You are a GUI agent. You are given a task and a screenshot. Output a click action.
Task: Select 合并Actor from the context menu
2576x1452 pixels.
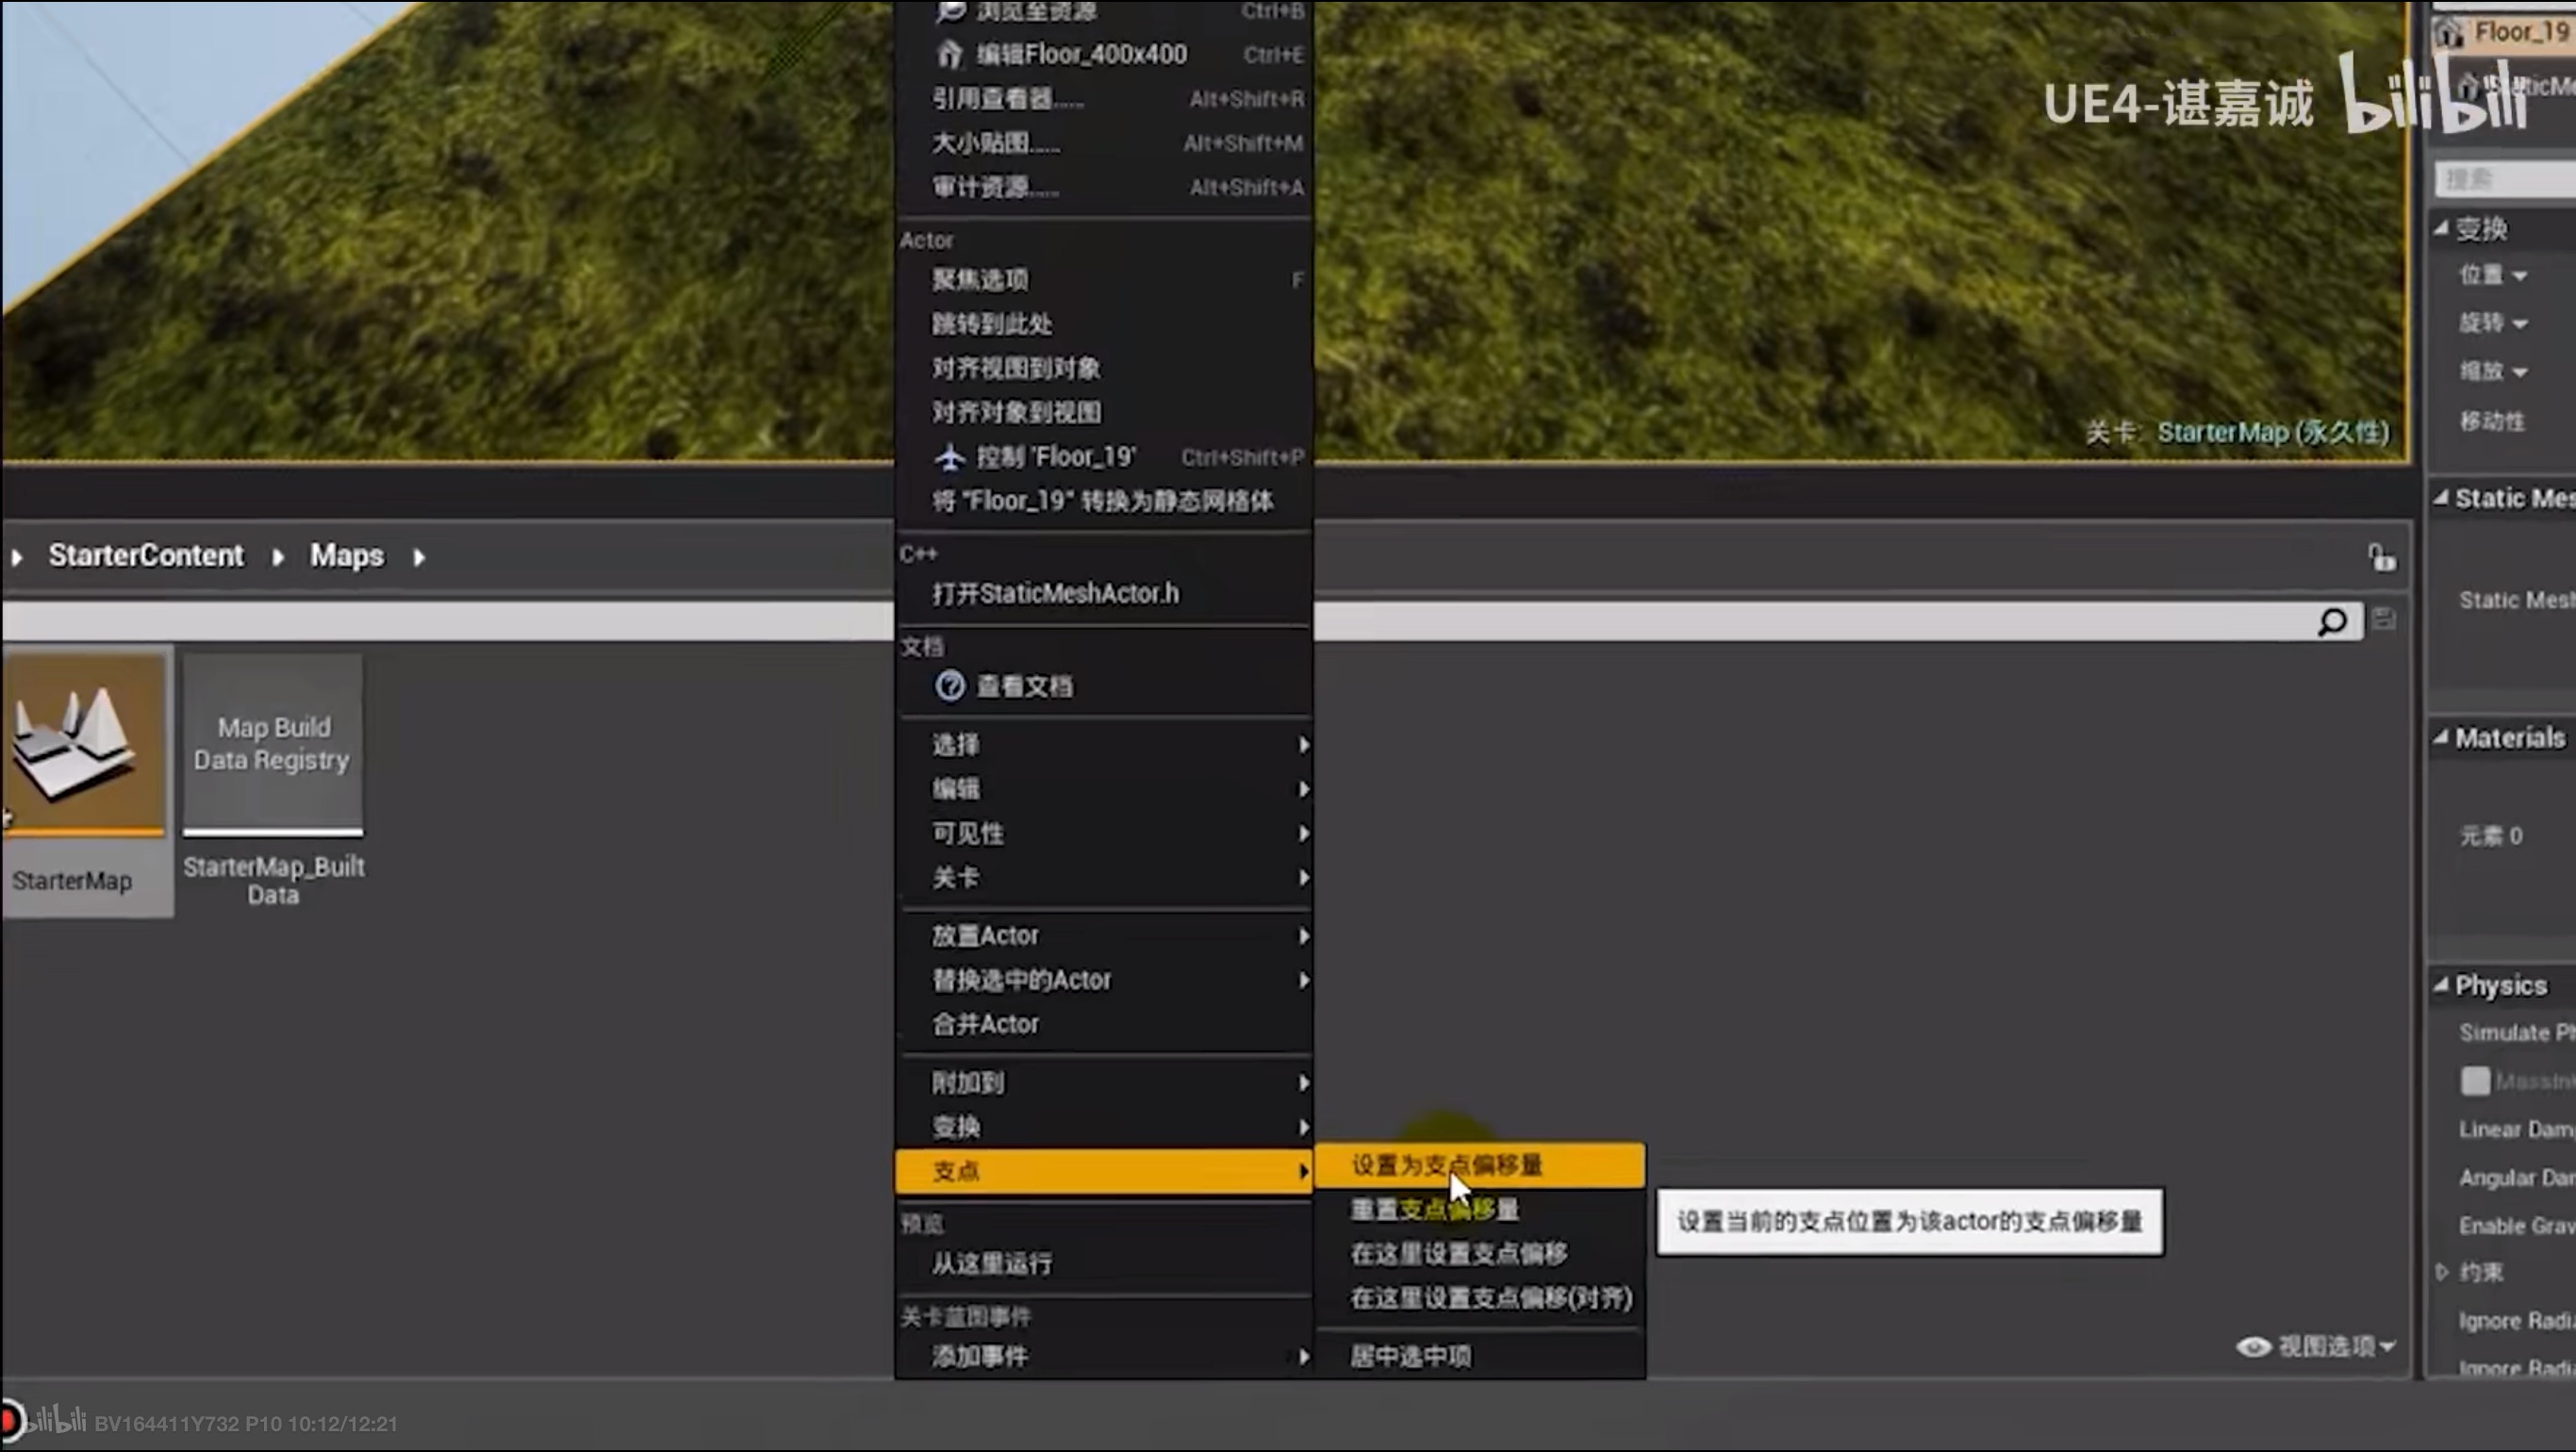(985, 1023)
